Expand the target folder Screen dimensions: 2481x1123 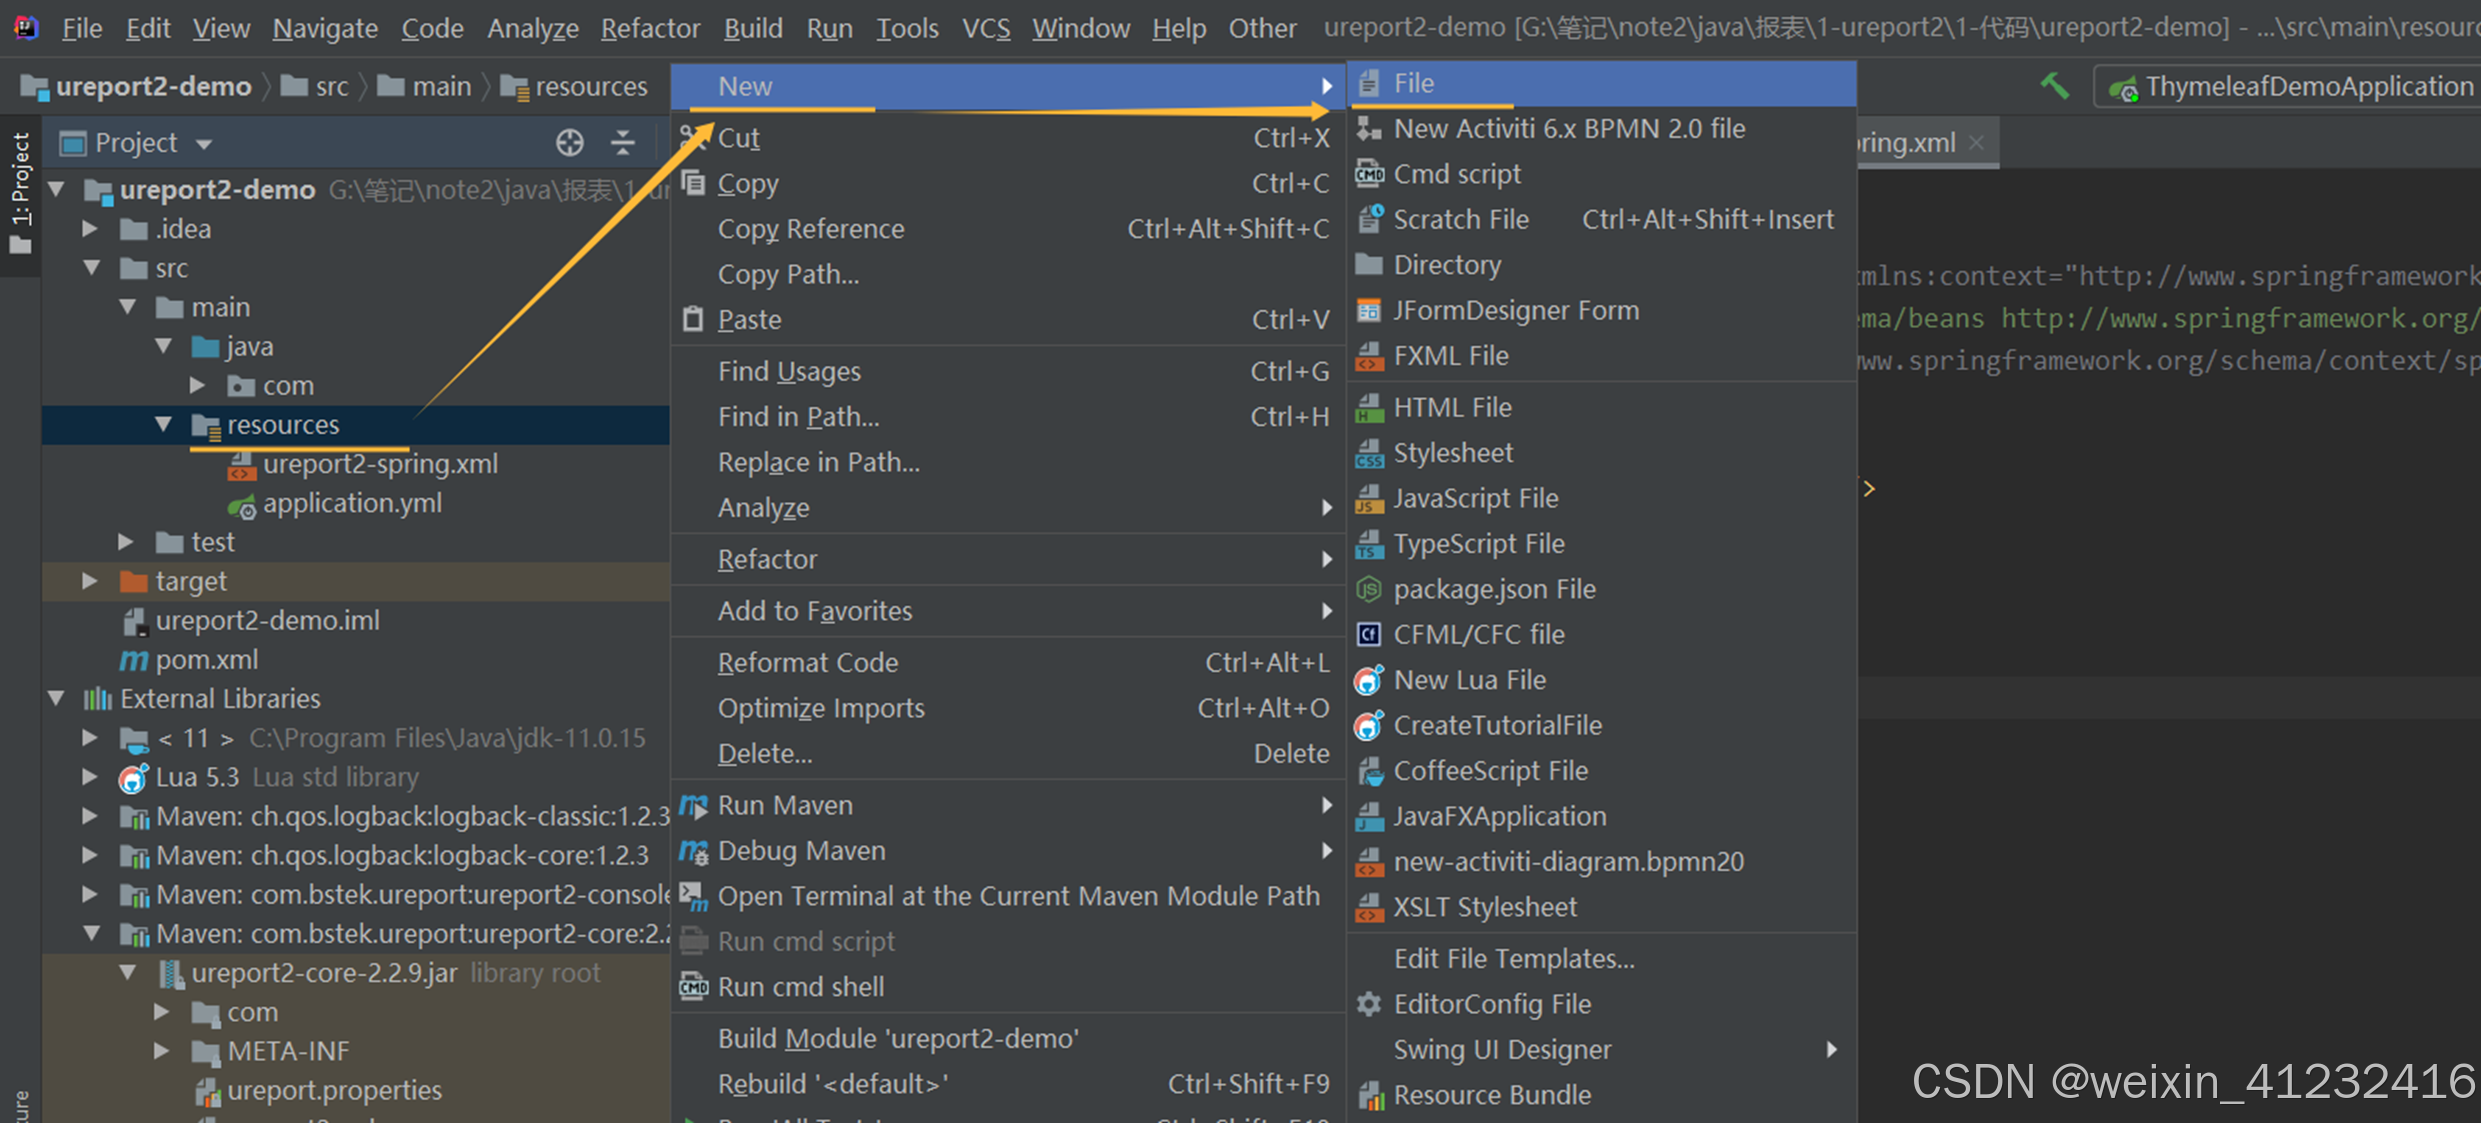click(x=90, y=581)
